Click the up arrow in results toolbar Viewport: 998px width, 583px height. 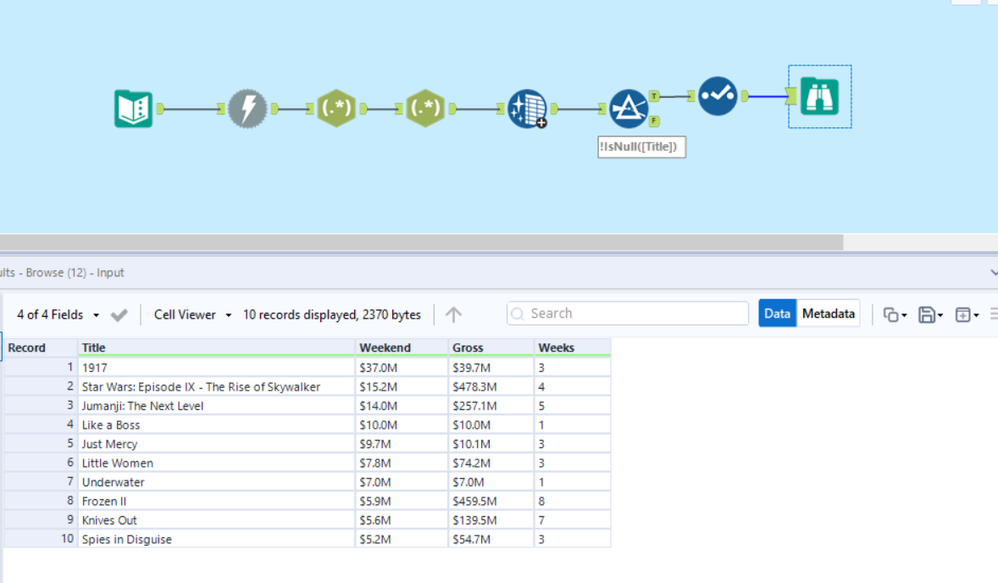(453, 313)
